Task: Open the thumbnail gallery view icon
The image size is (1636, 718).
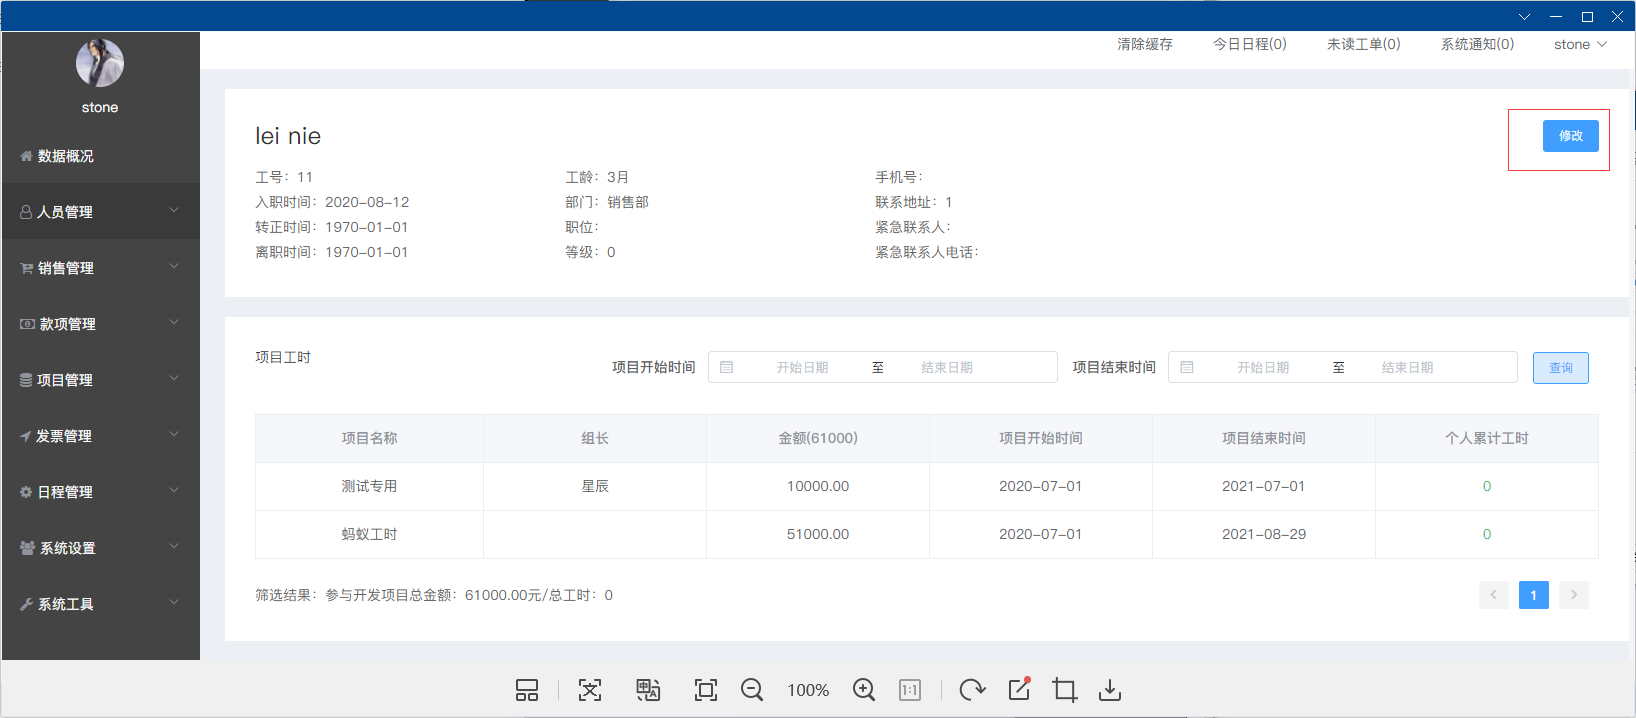Action: (x=527, y=690)
